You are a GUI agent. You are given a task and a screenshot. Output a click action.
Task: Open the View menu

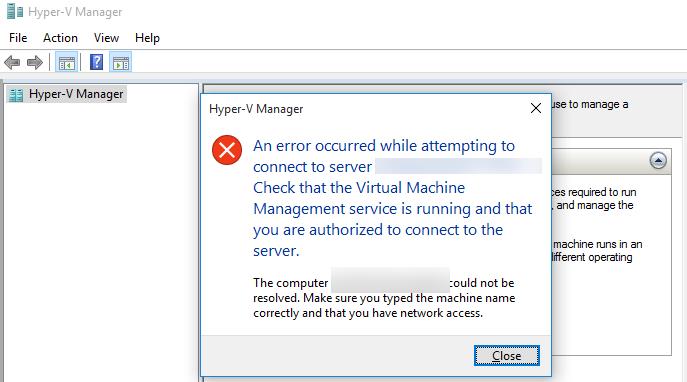(106, 38)
